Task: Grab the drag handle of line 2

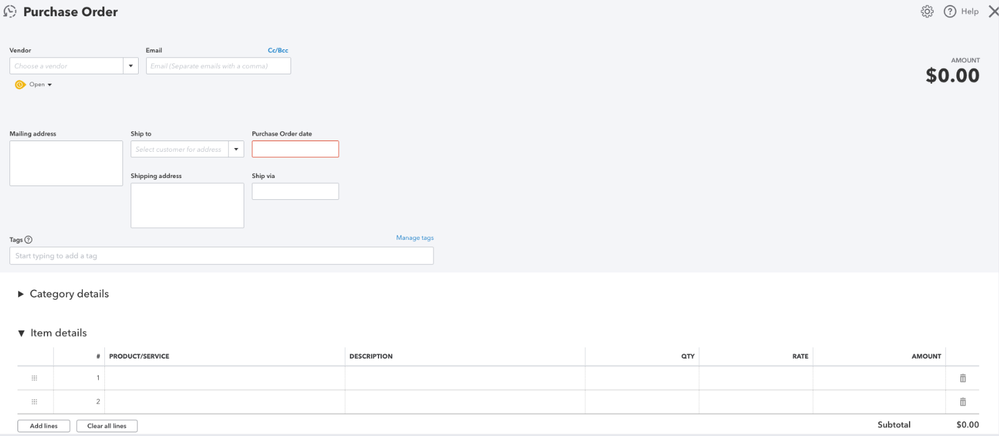Action: (x=34, y=402)
